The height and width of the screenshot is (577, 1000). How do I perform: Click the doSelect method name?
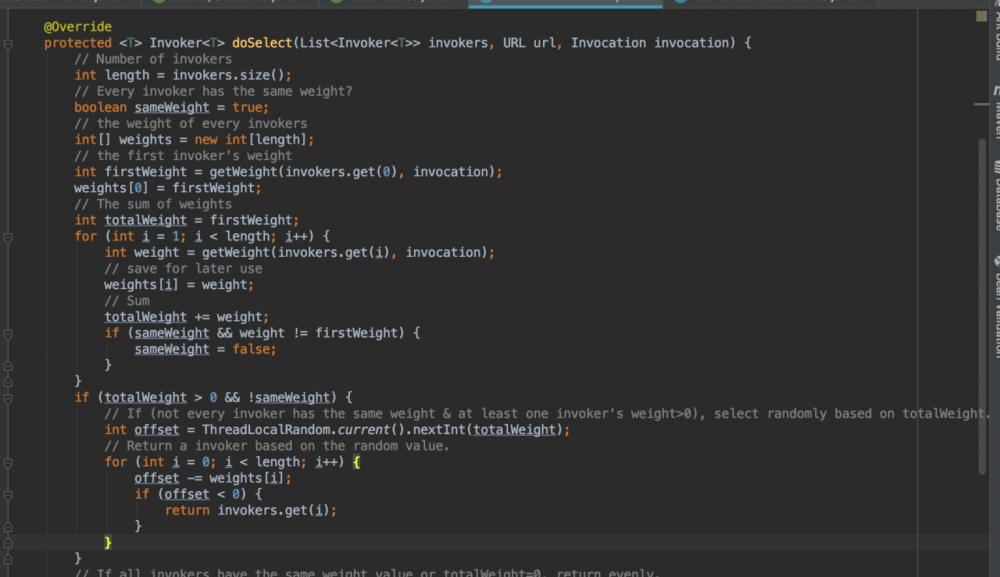(261, 43)
